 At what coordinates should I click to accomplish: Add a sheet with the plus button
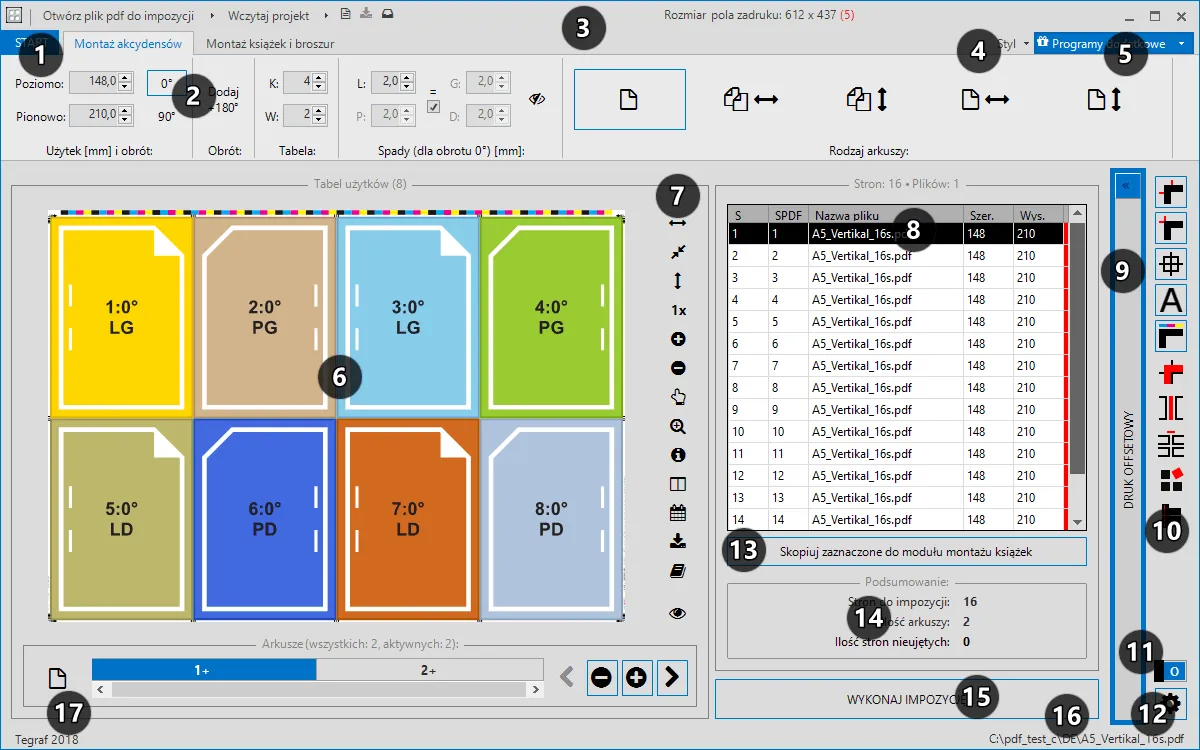637,677
